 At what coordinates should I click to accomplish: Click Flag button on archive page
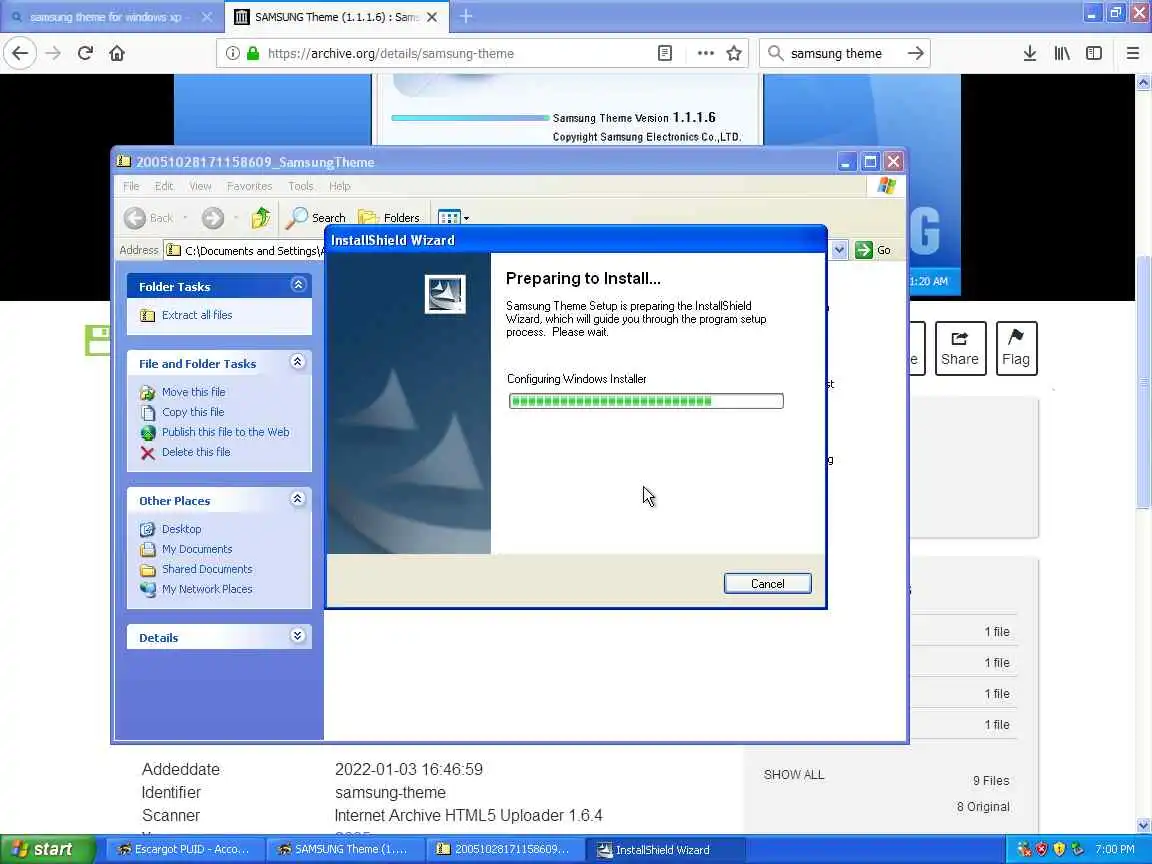1016,348
